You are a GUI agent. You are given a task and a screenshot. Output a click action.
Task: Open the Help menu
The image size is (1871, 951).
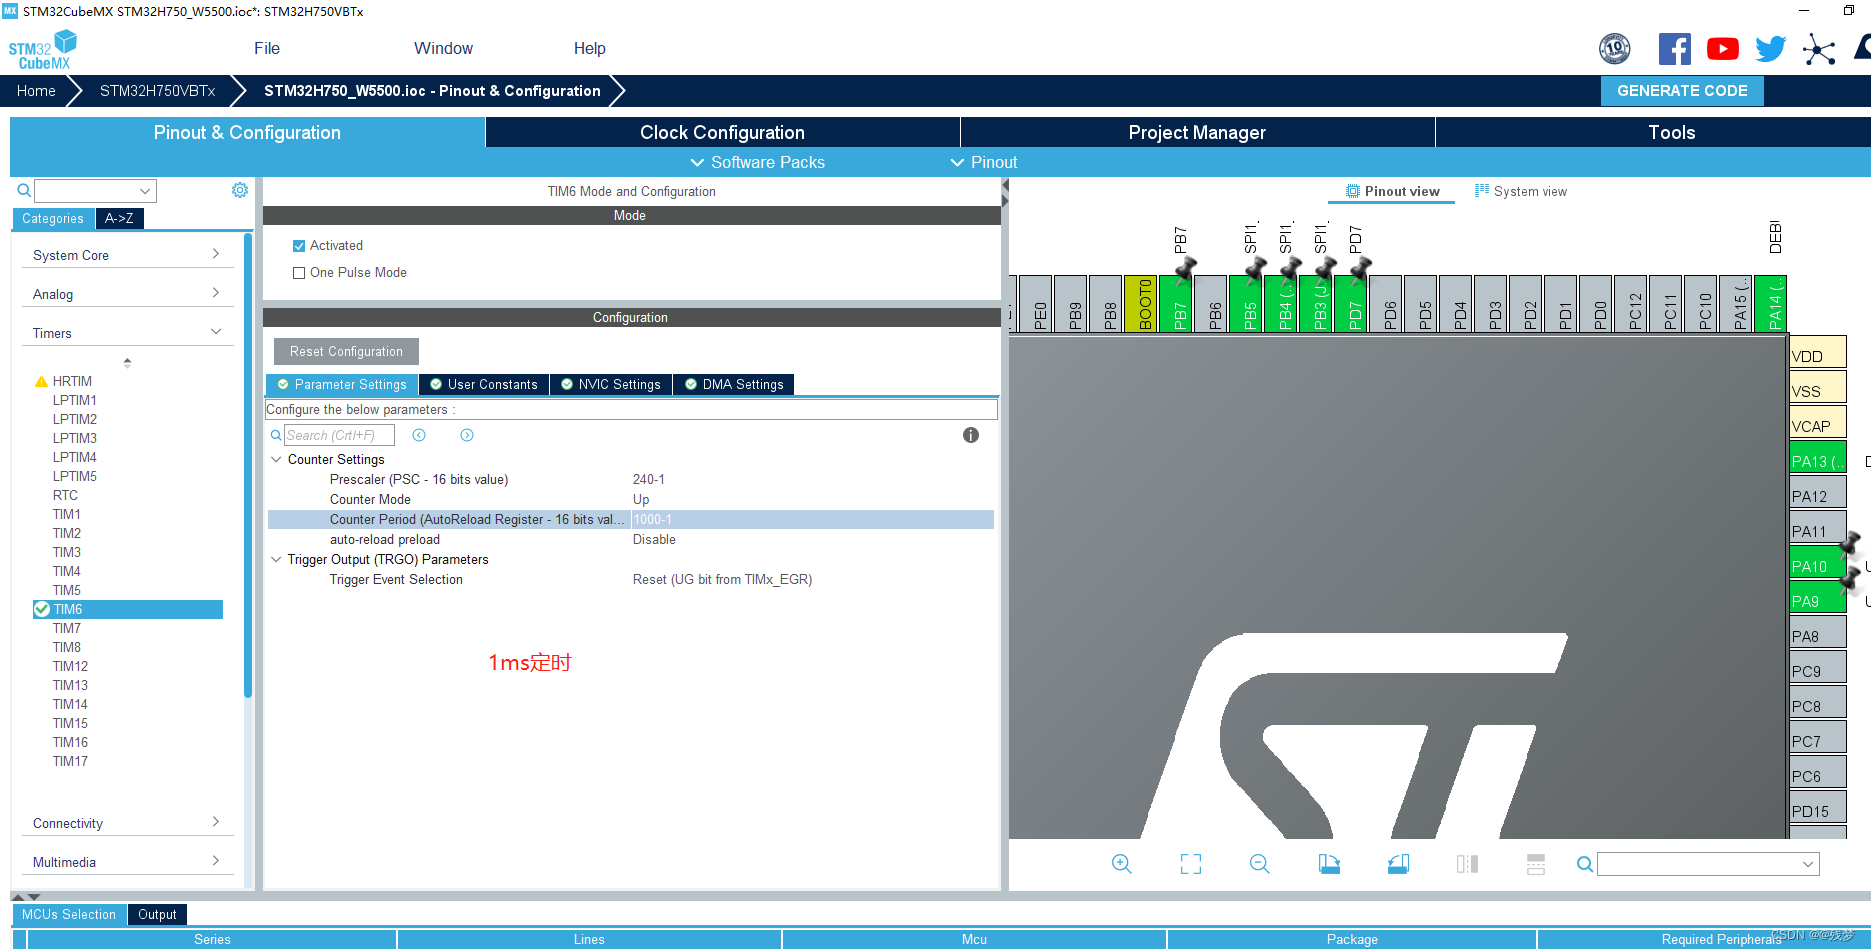click(589, 48)
